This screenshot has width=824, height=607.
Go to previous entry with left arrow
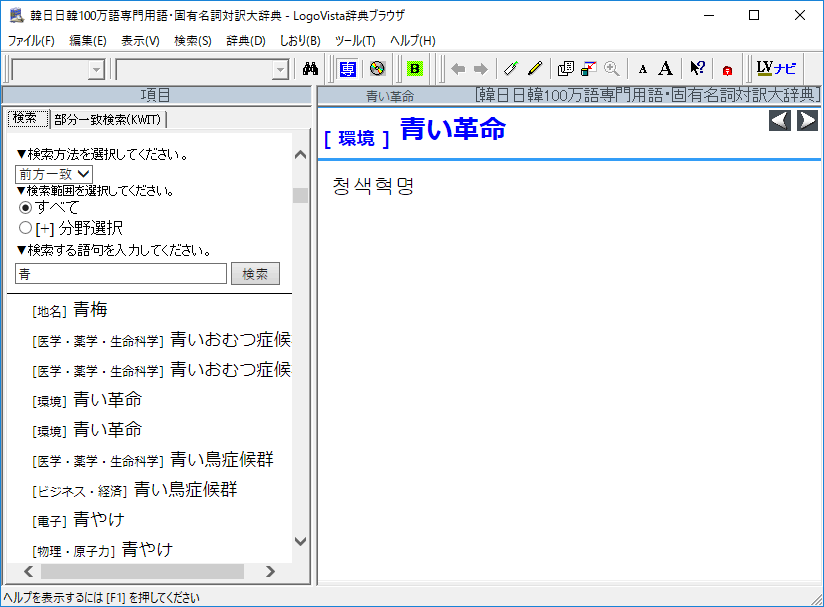pyautogui.click(x=780, y=121)
